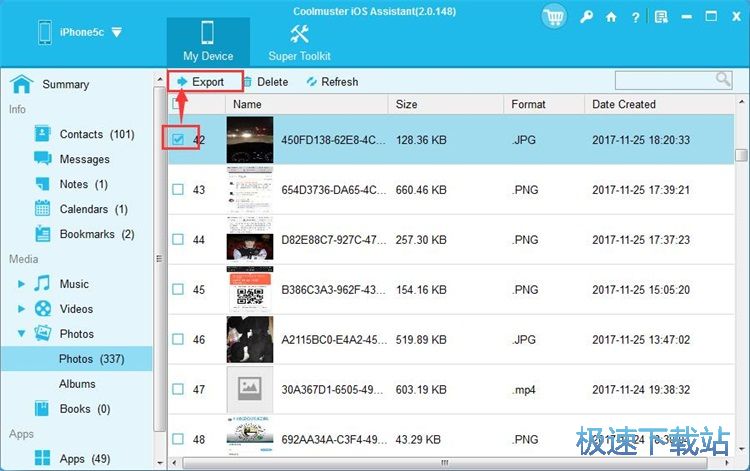Viewport: 750px width, 471px height.
Task: Click the photo list scroll up arrow
Action: click(x=741, y=101)
